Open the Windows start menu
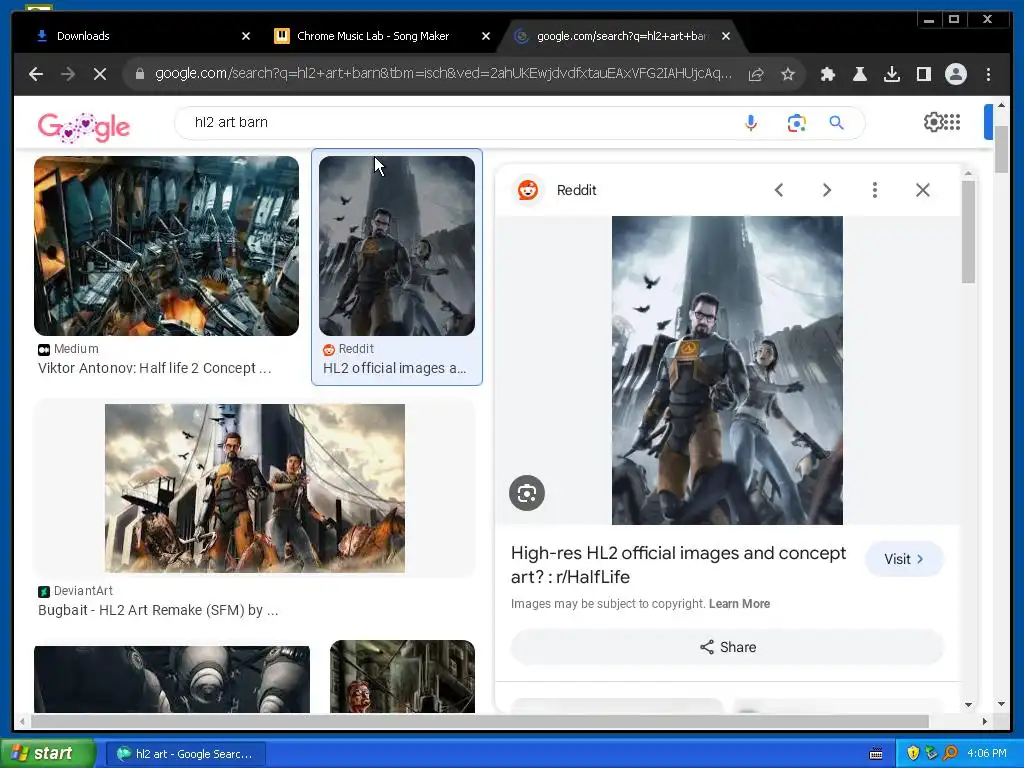Viewport: 1024px width, 768px height. [x=48, y=753]
